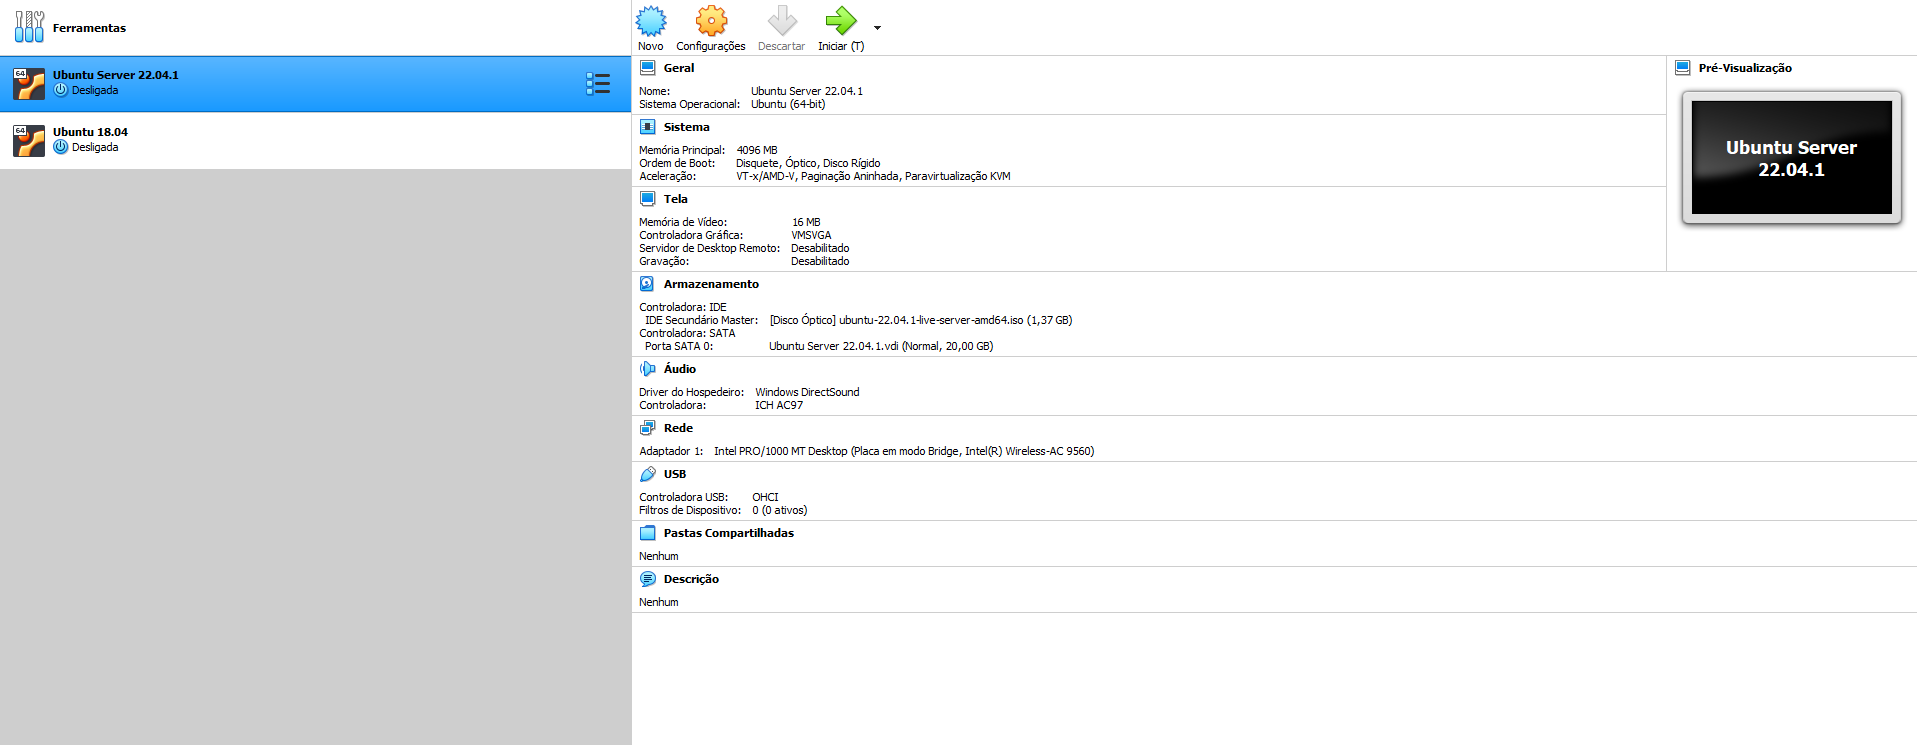The width and height of the screenshot is (1917, 745).
Task: Select the Ubuntu Server 22.04.1 machine entry
Action: tap(315, 84)
